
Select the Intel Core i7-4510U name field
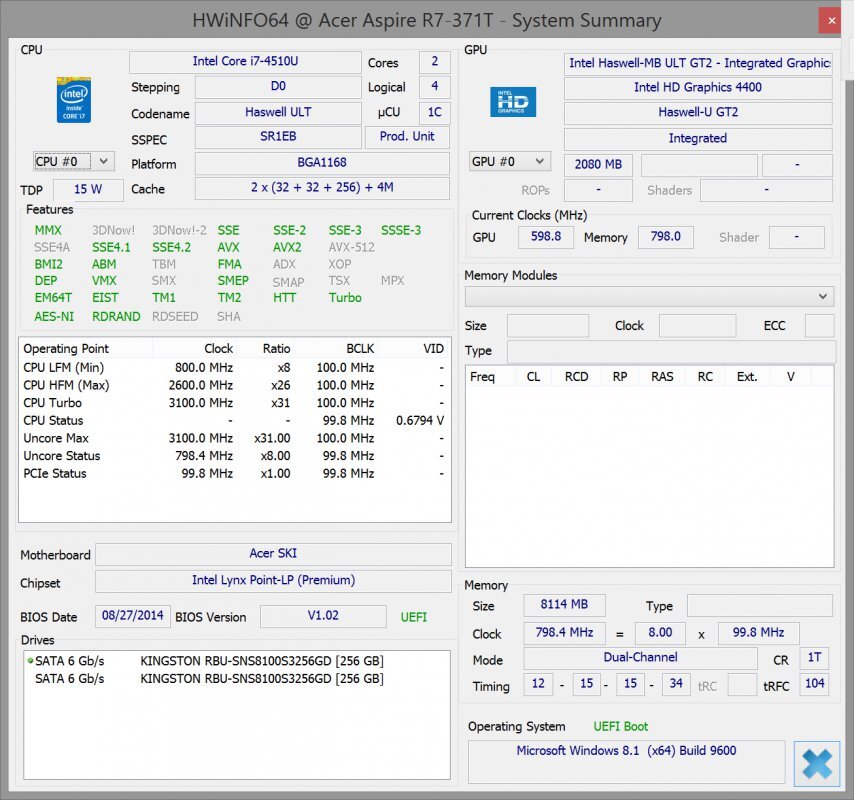click(x=247, y=61)
